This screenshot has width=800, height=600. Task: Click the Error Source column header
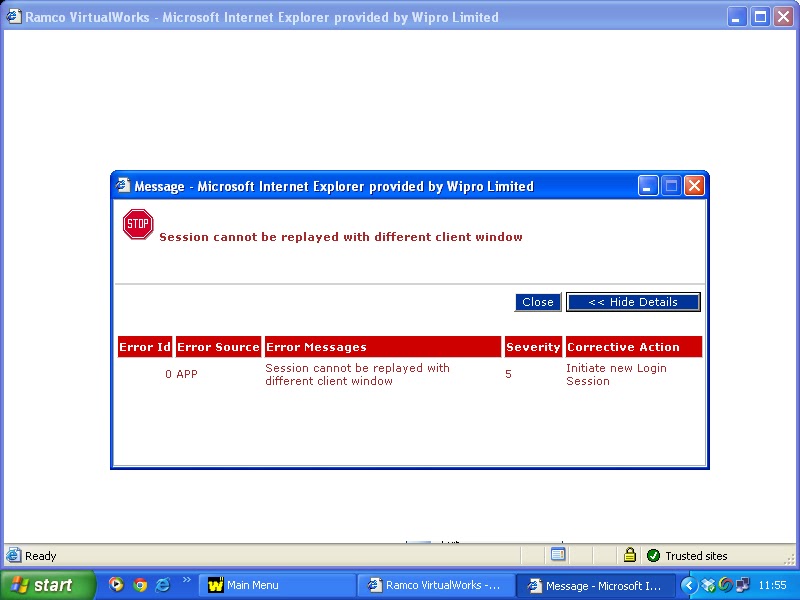(x=218, y=347)
